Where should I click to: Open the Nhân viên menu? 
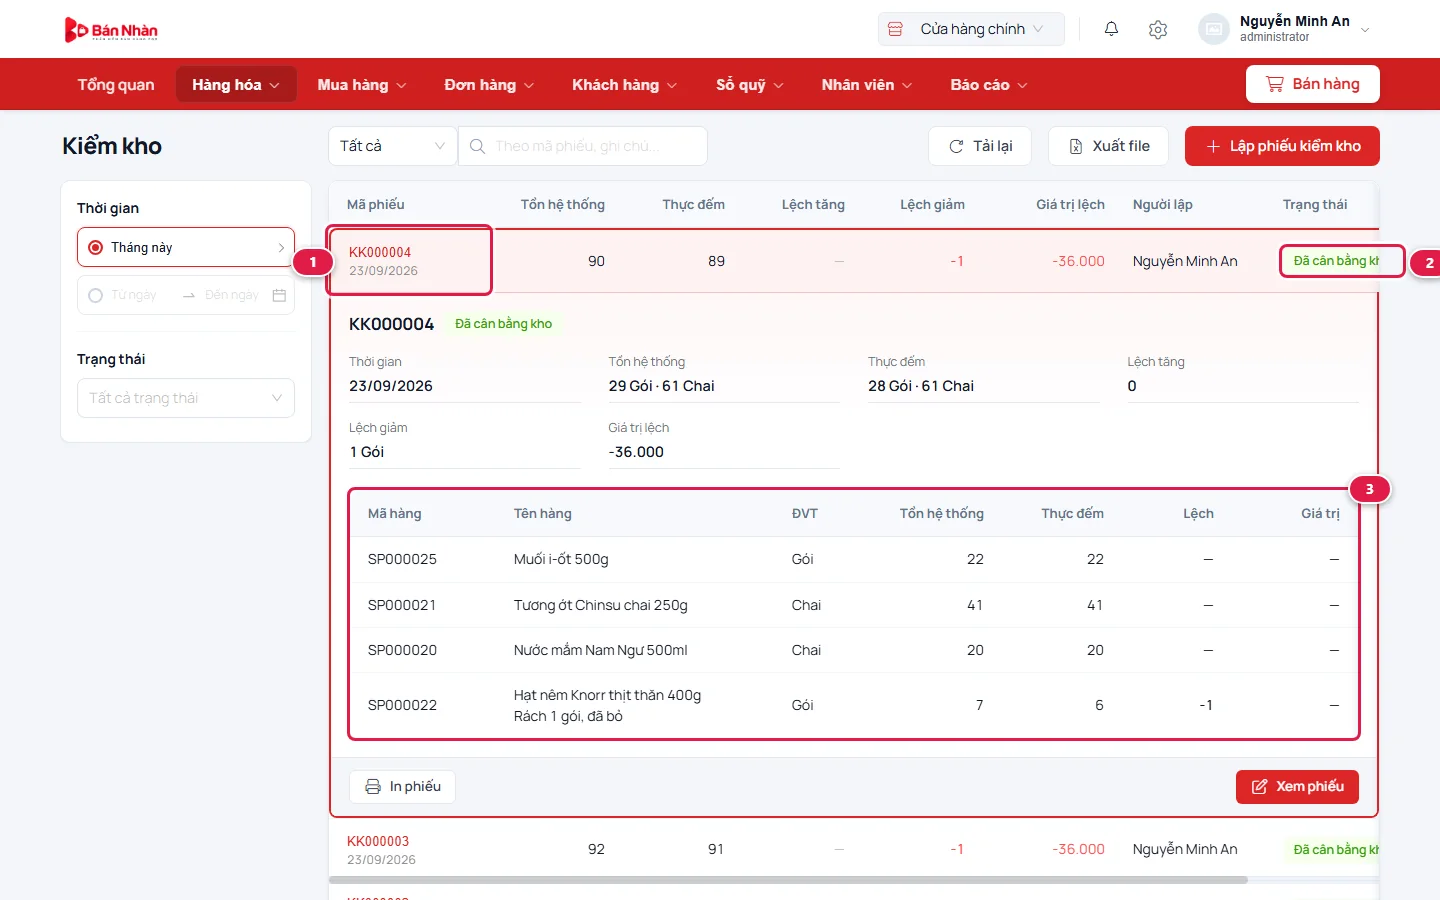[867, 84]
